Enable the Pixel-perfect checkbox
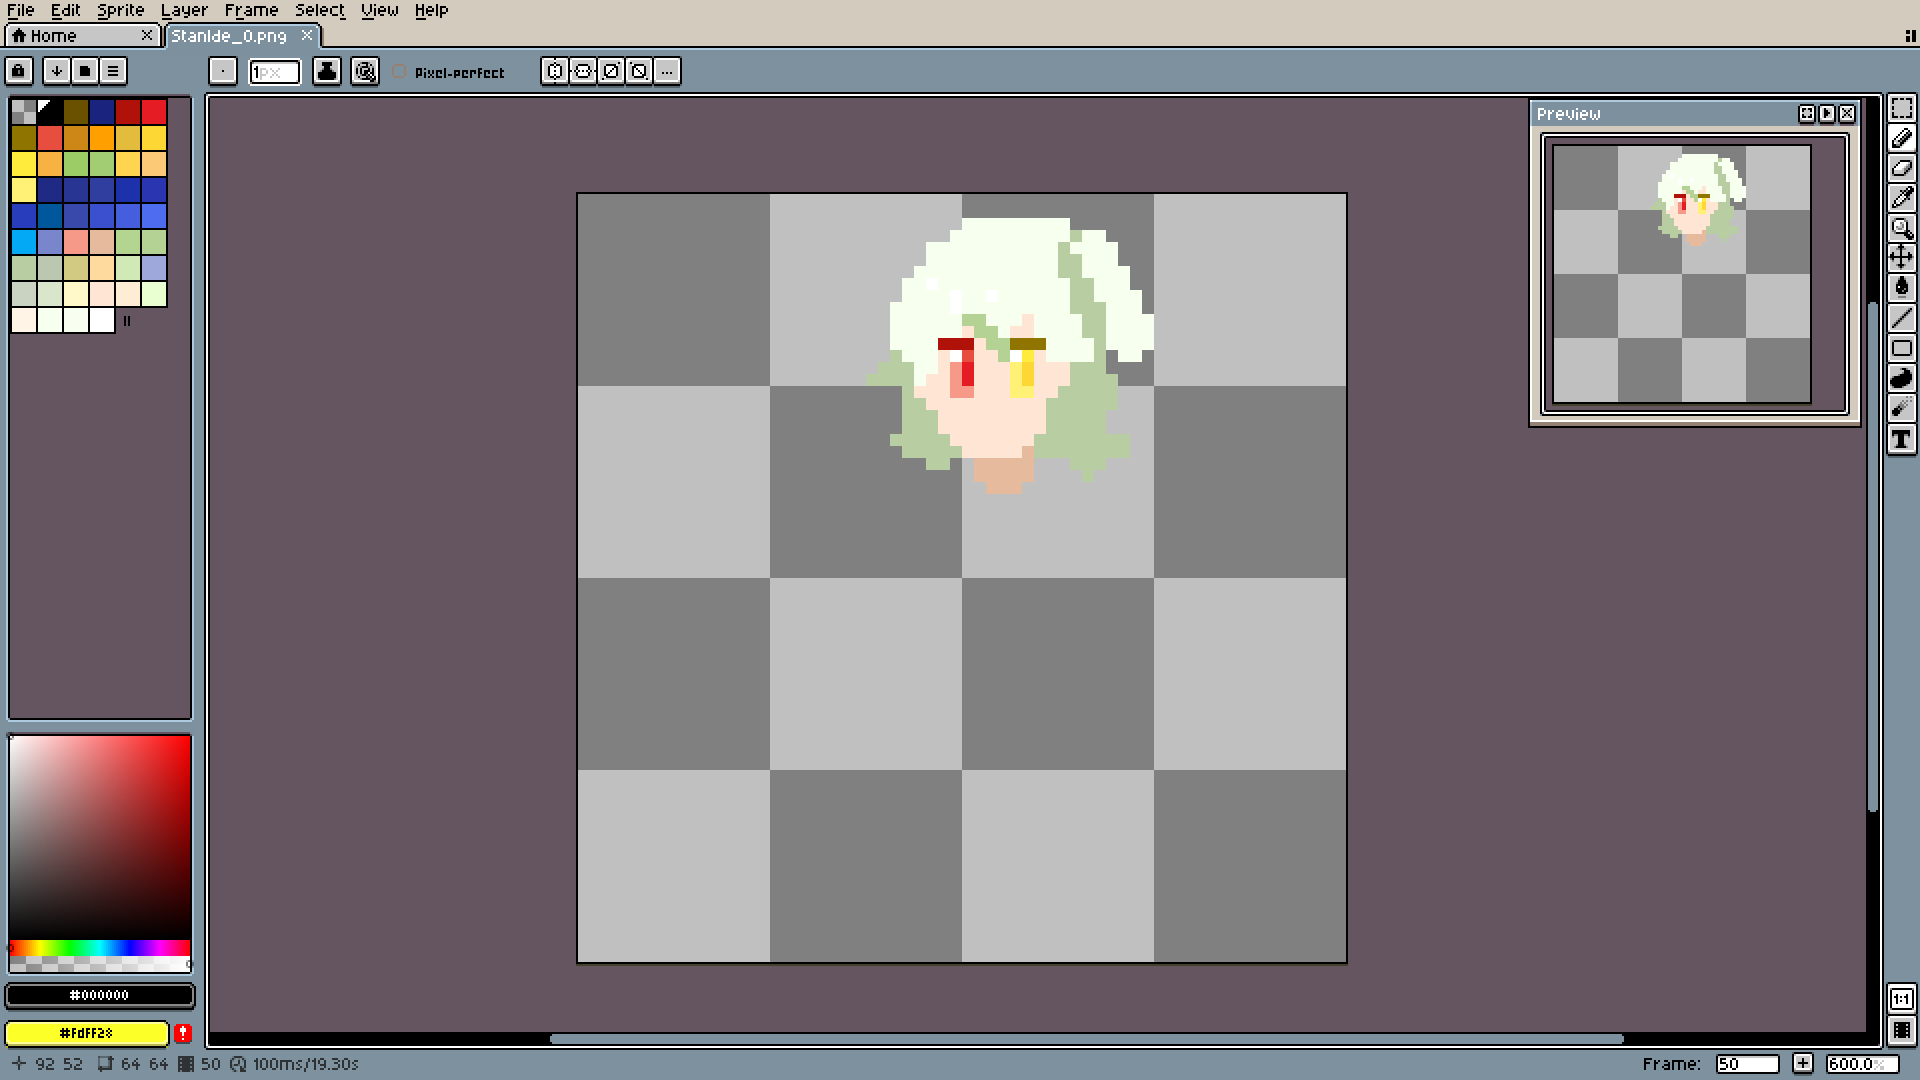Image resolution: width=1920 pixels, height=1080 pixels. [400, 72]
